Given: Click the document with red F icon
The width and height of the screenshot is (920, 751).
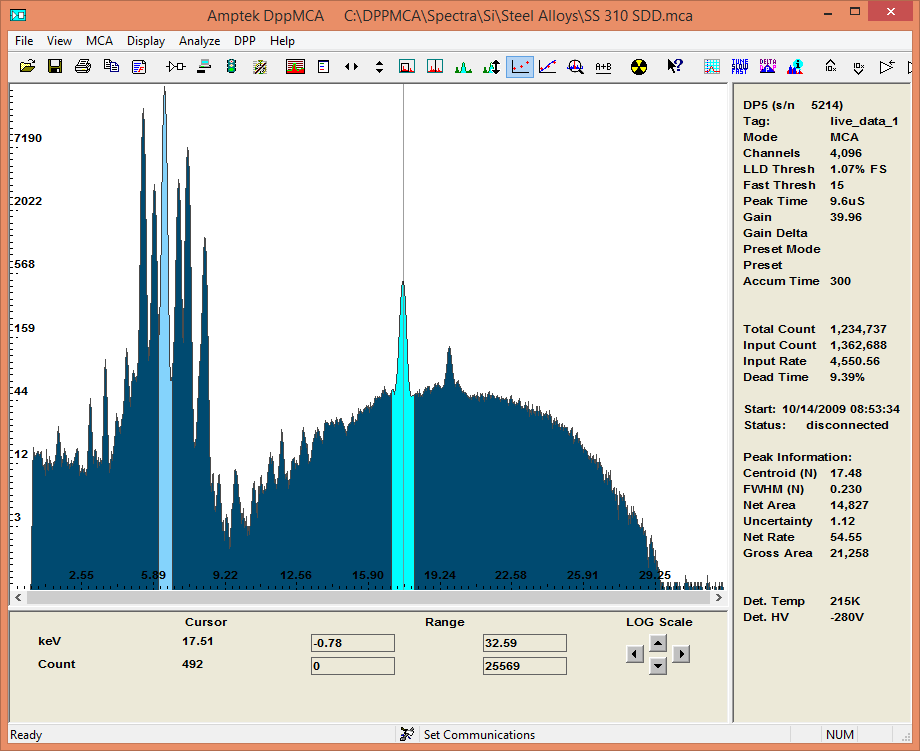Looking at the screenshot, I should pos(139,66).
